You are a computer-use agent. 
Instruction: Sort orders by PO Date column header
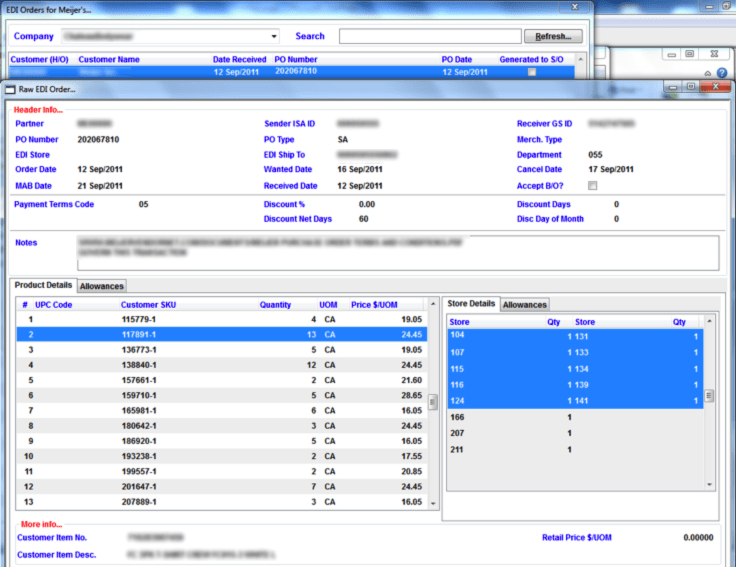[456, 60]
